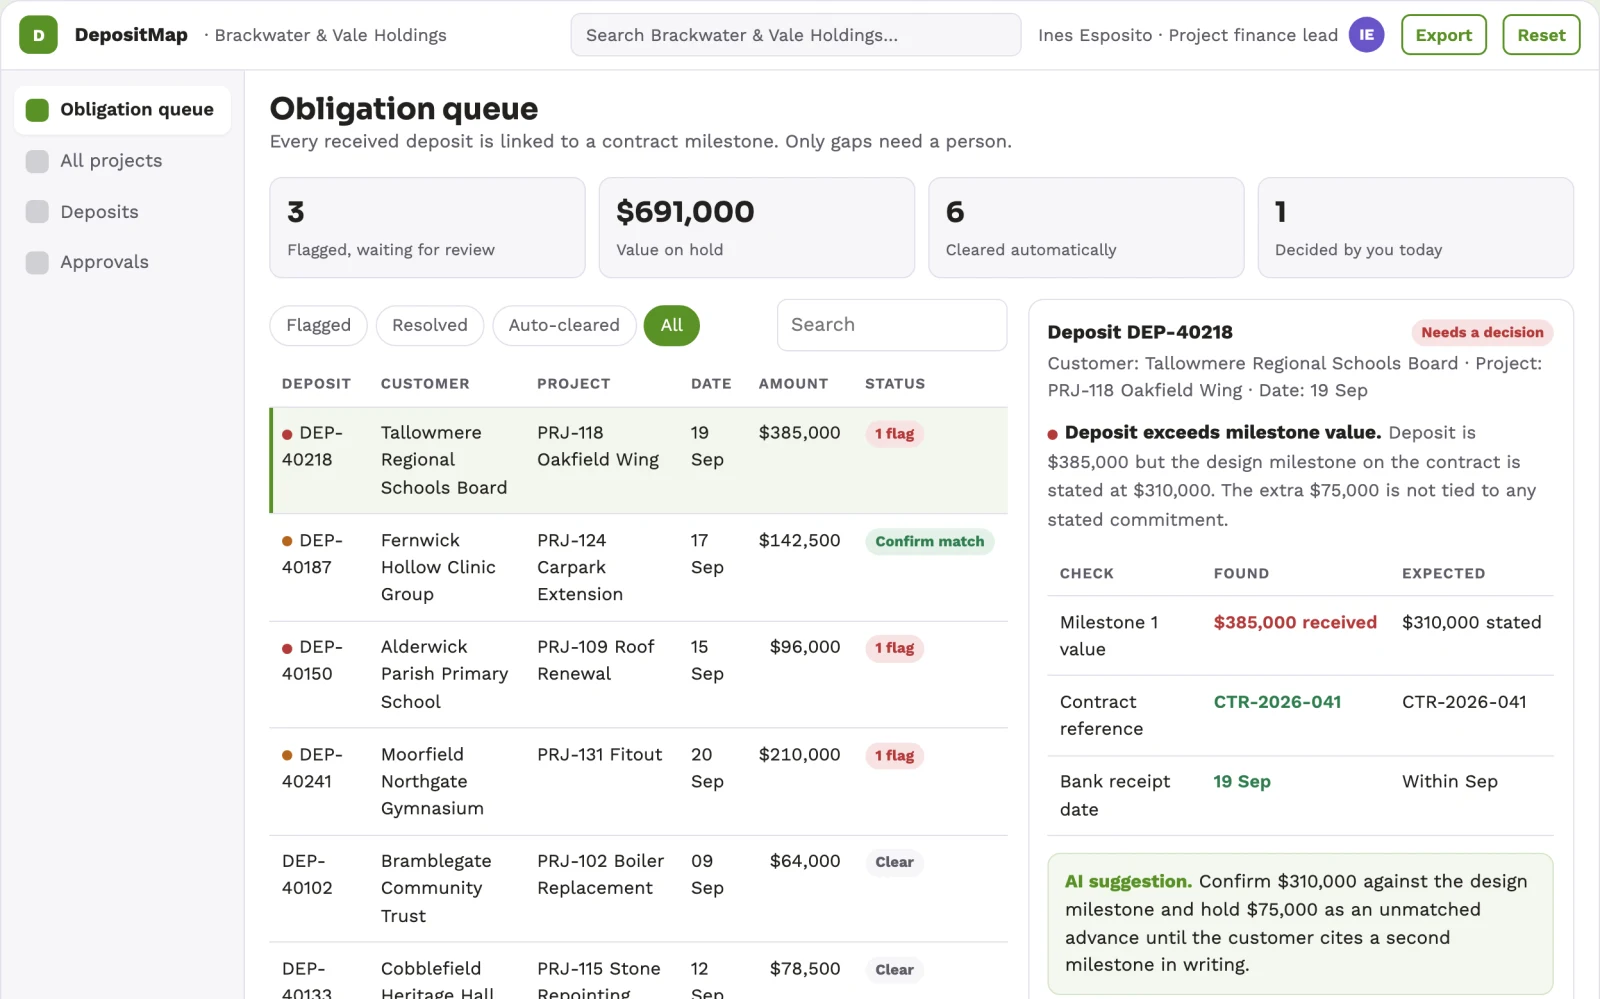Click the Flagged, waiting for review card
Screen dimensions: 1600x999
[x=427, y=228]
